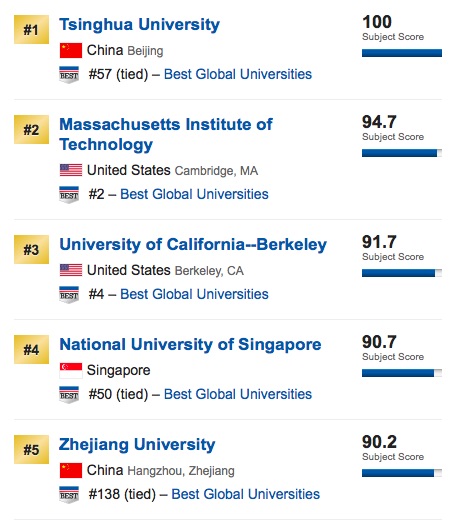Click the US flag next to Cambridge, MA
The width and height of the screenshot is (458, 525).
(71, 170)
